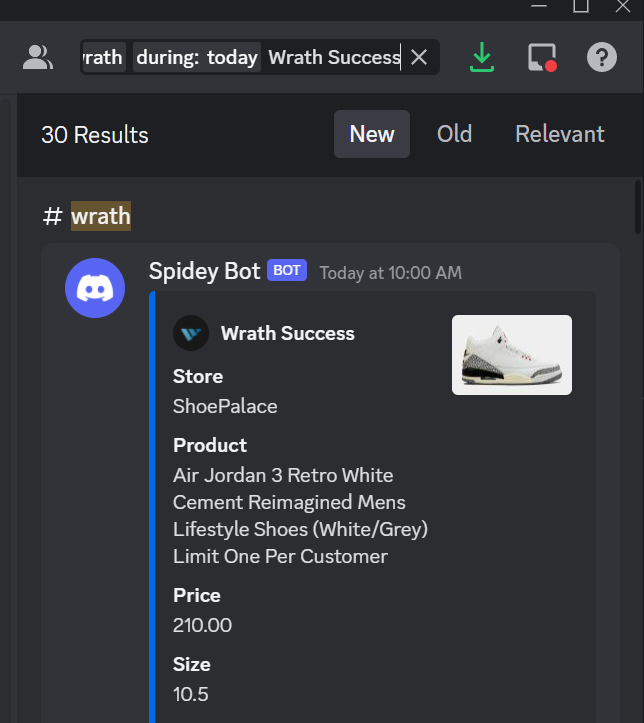Click the 'Size' field label
This screenshot has width=644, height=723.
192,664
